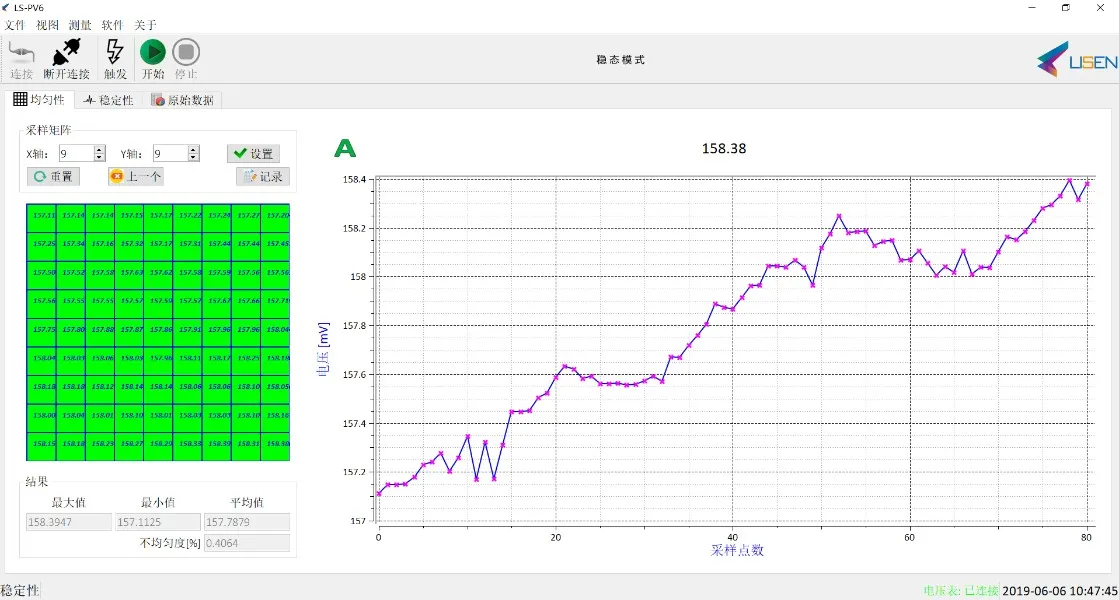
Task: Click the 设置 (Set) button with checkmark
Action: coord(253,153)
